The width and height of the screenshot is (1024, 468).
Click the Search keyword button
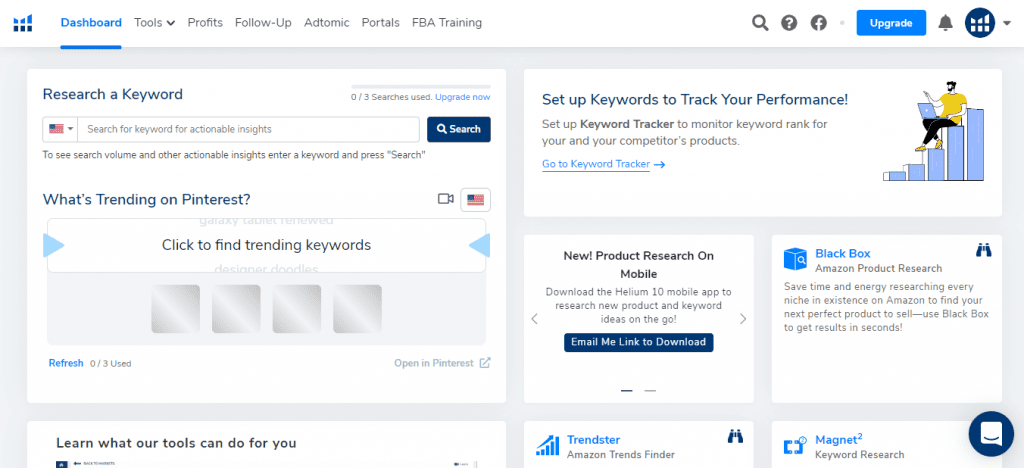[458, 129]
